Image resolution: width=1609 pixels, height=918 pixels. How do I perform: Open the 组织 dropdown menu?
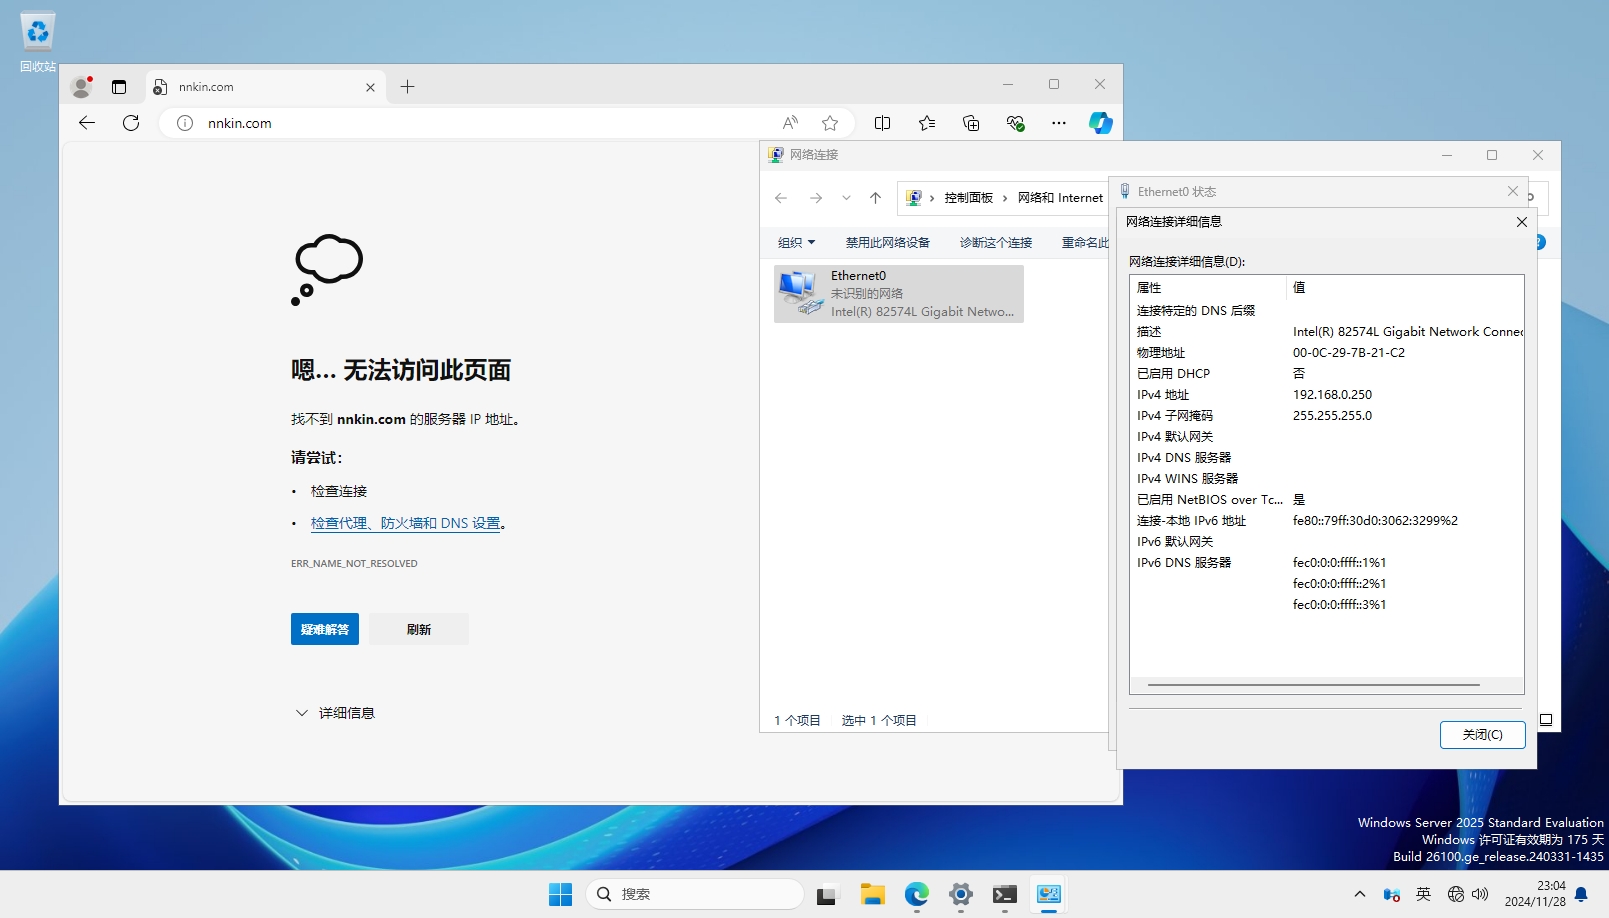[797, 243]
